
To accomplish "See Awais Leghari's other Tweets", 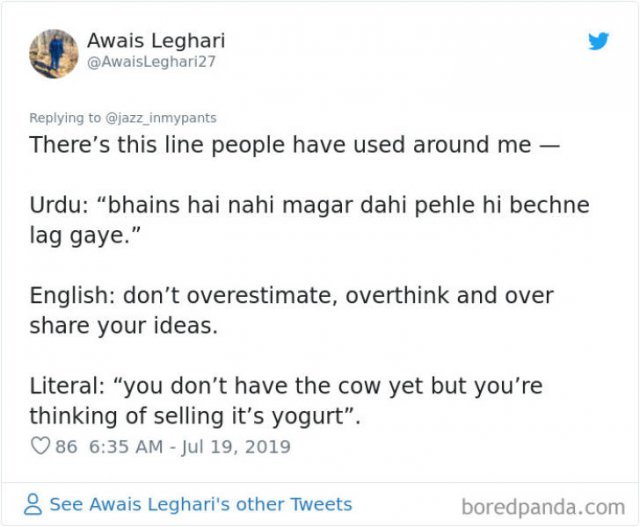I will (x=200, y=504).
